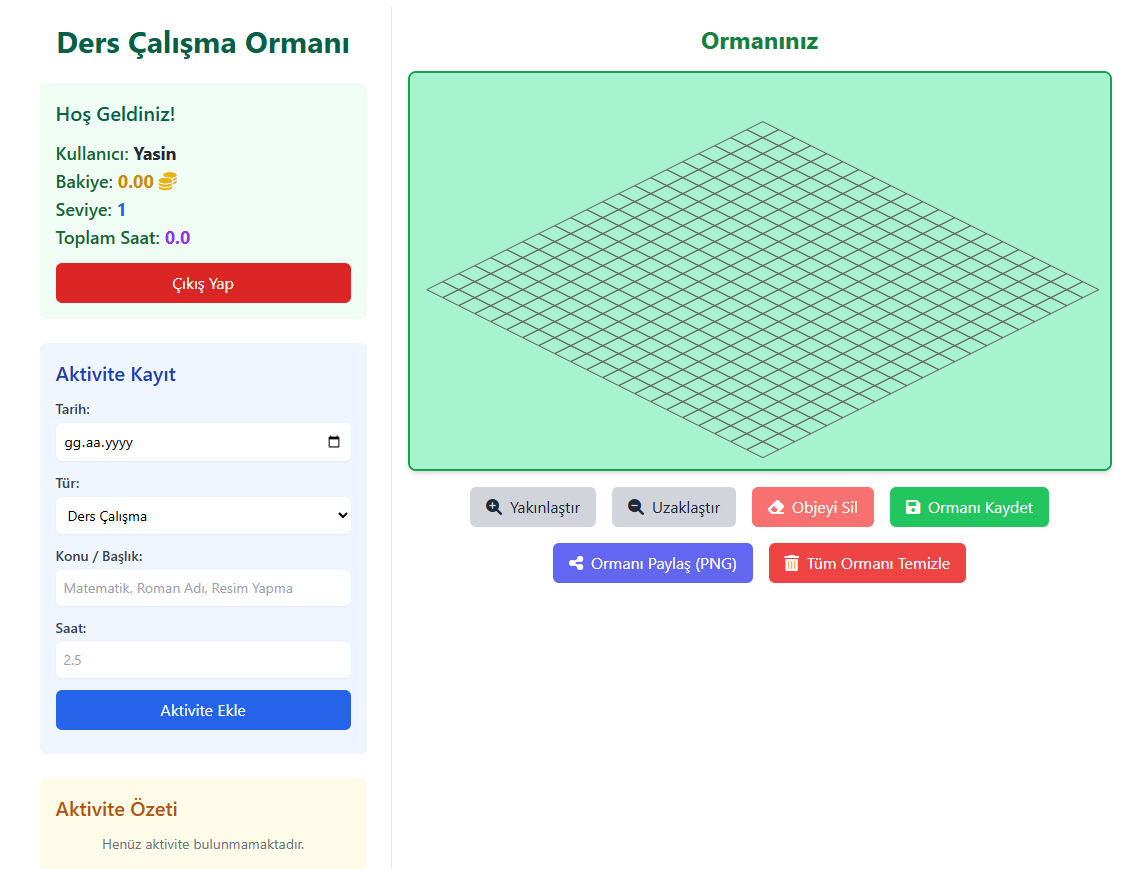1147x869 pixels.
Task: Open the calendar icon in the Tarih field
Action: (333, 442)
